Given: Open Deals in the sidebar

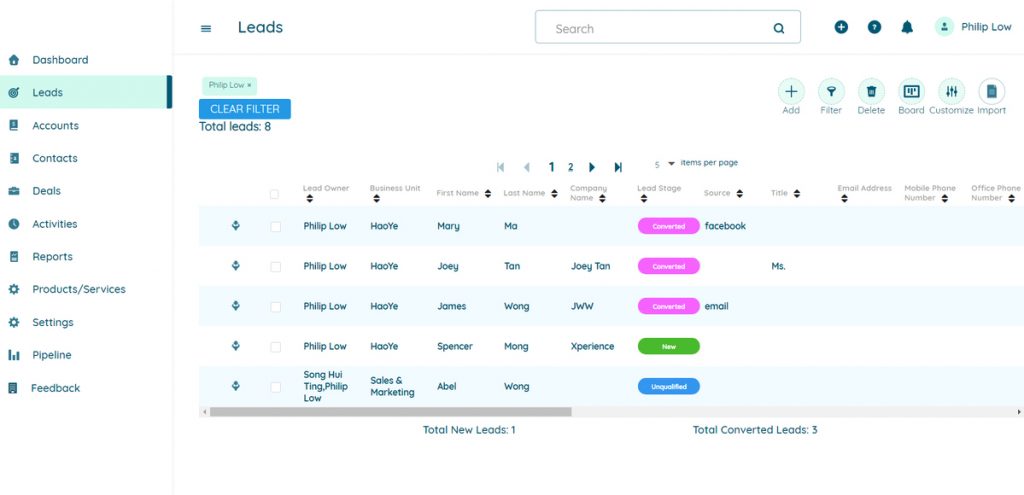Looking at the screenshot, I should [x=46, y=191].
